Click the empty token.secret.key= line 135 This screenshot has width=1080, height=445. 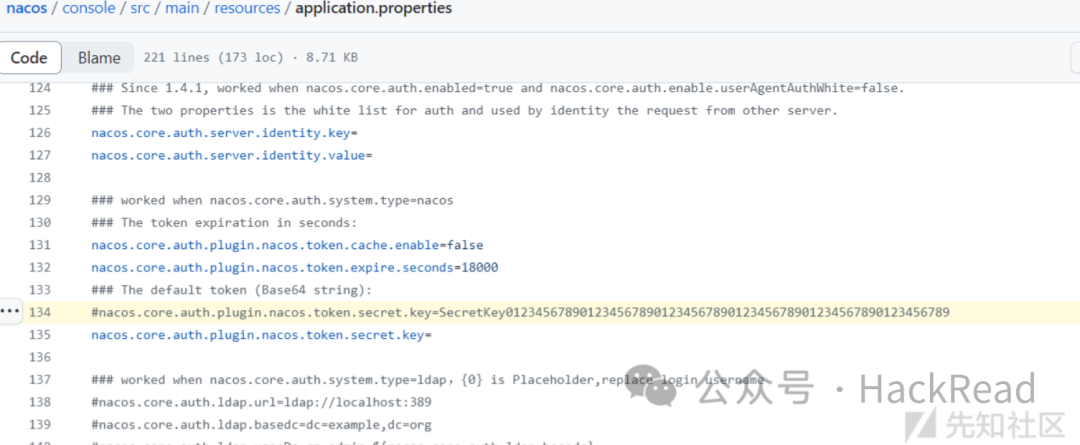pos(261,335)
